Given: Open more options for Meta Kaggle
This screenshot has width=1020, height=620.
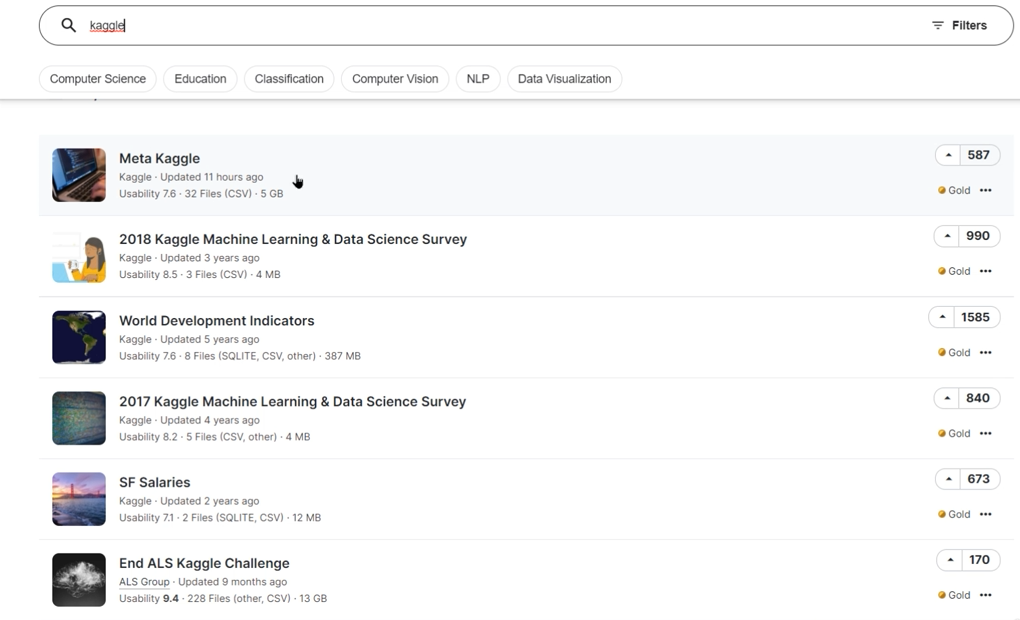Looking at the screenshot, I should (x=985, y=190).
